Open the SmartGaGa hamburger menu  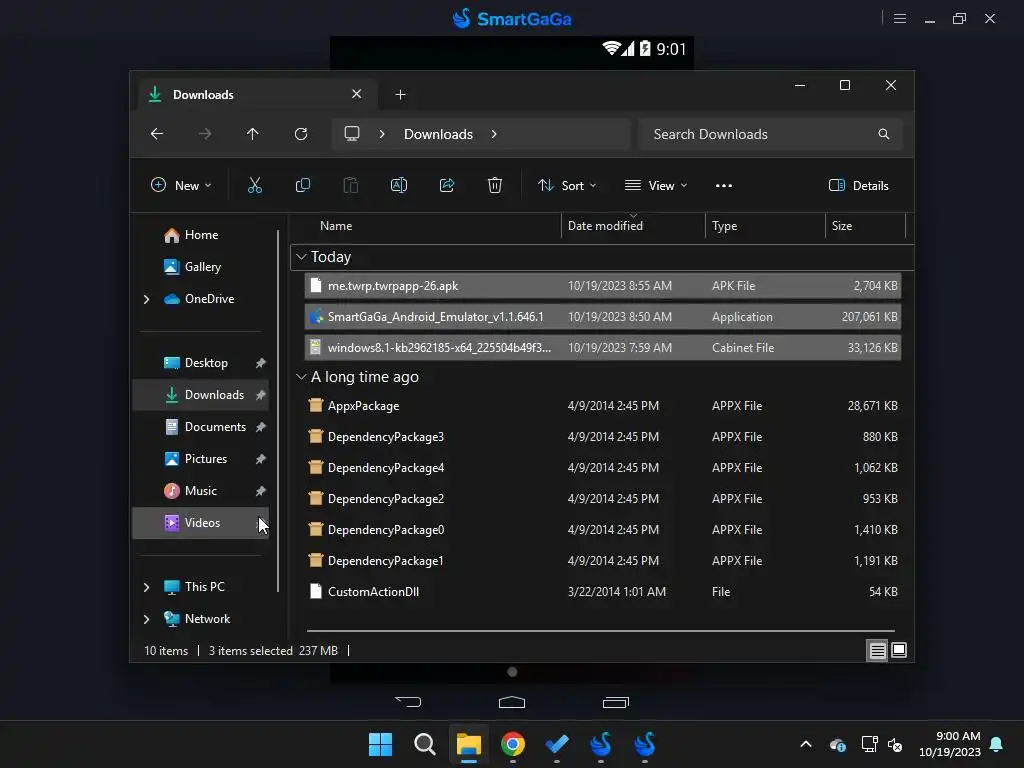coord(900,18)
